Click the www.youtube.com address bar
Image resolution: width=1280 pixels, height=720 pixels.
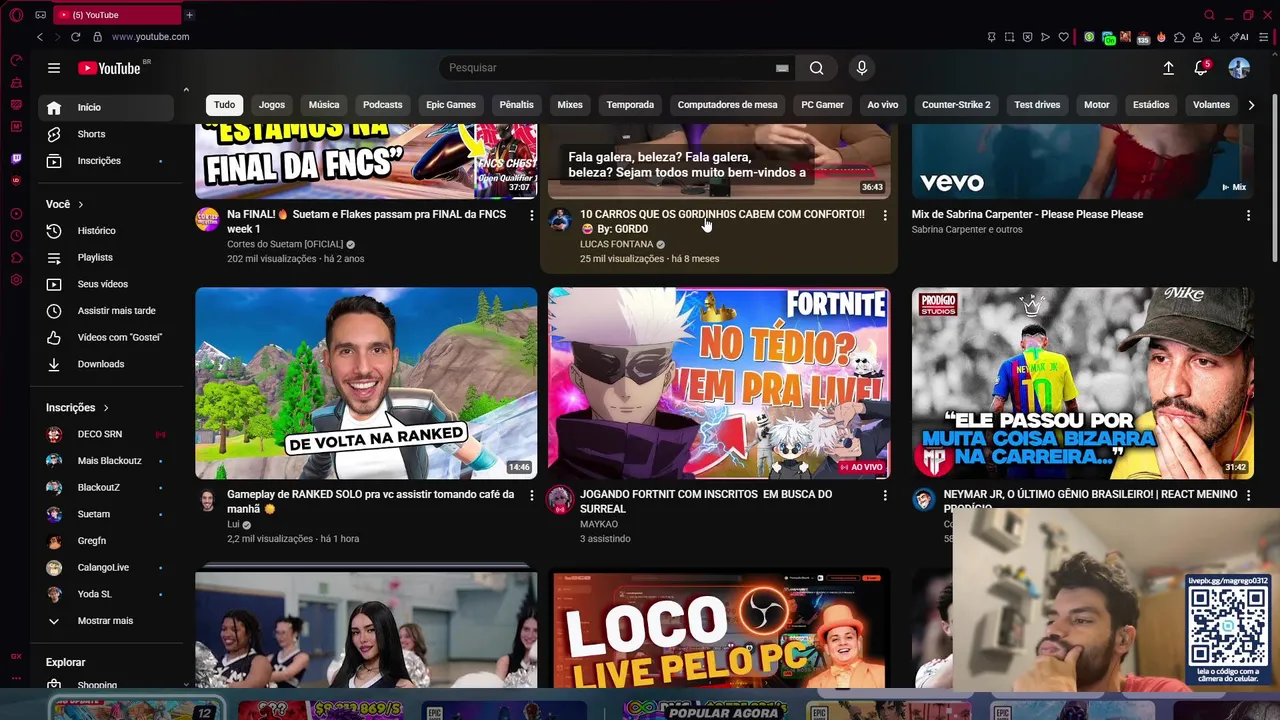tap(150, 37)
